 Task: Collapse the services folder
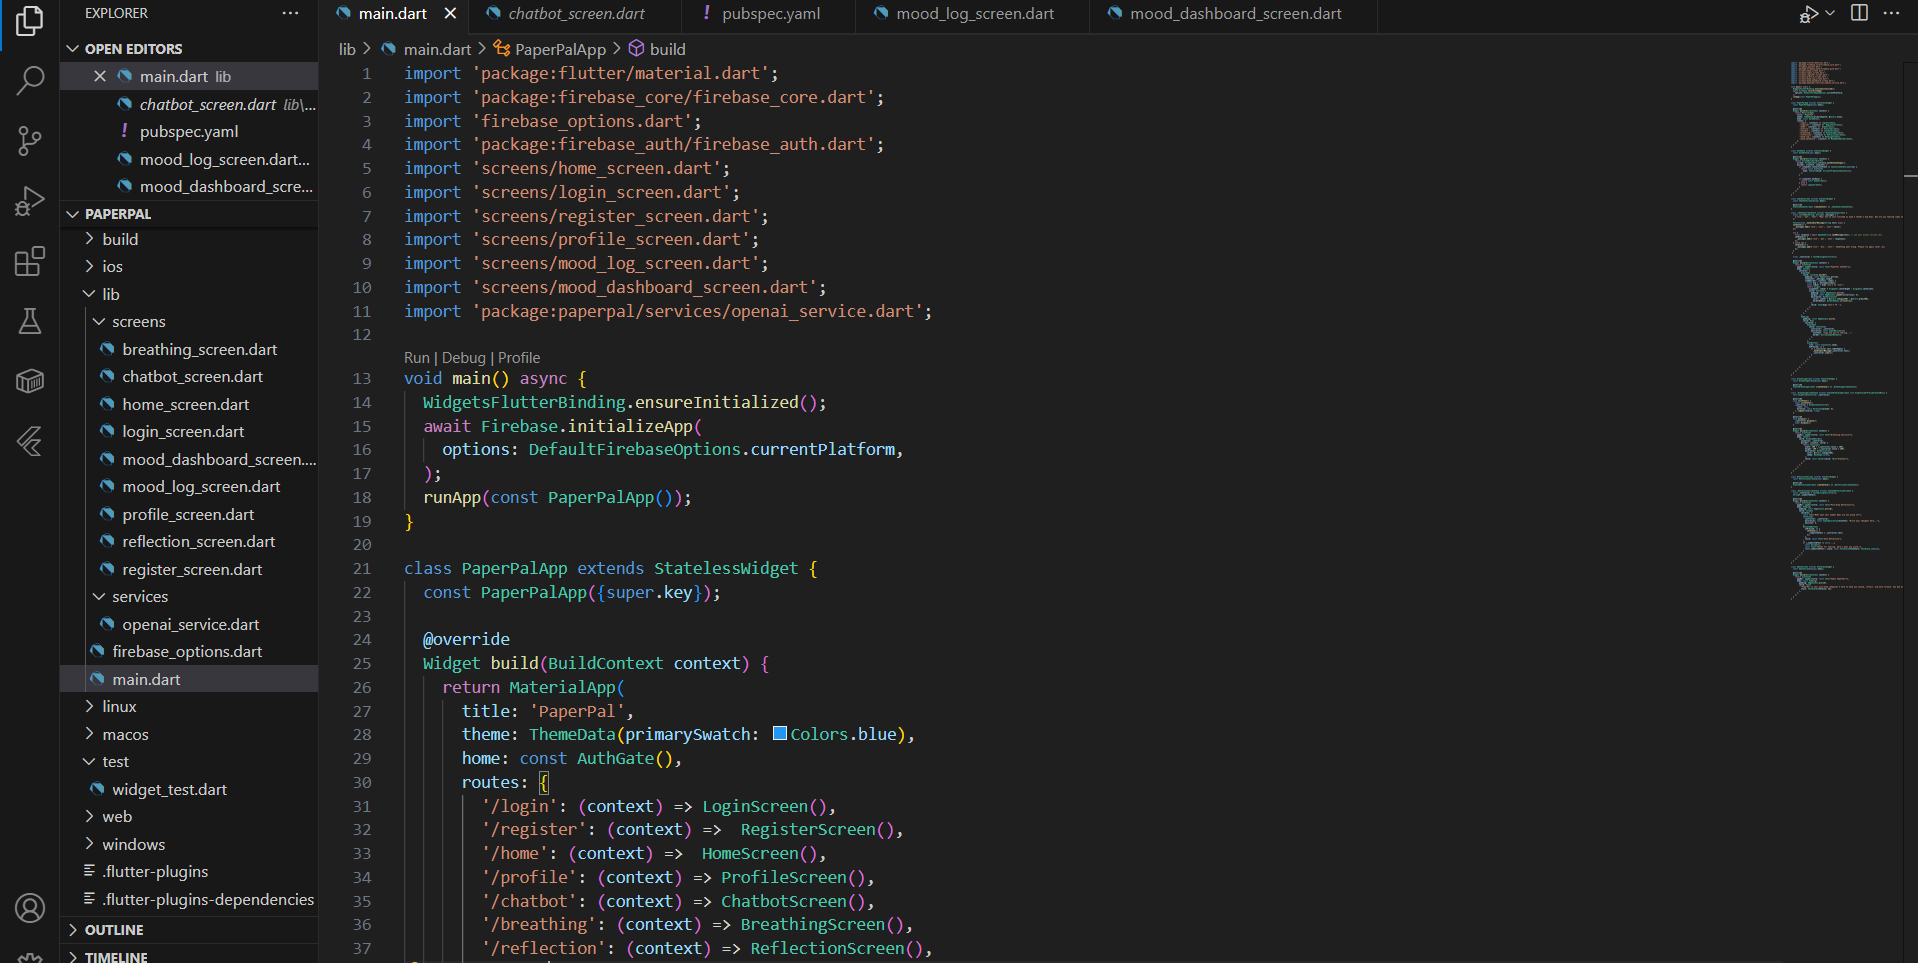coord(100,597)
